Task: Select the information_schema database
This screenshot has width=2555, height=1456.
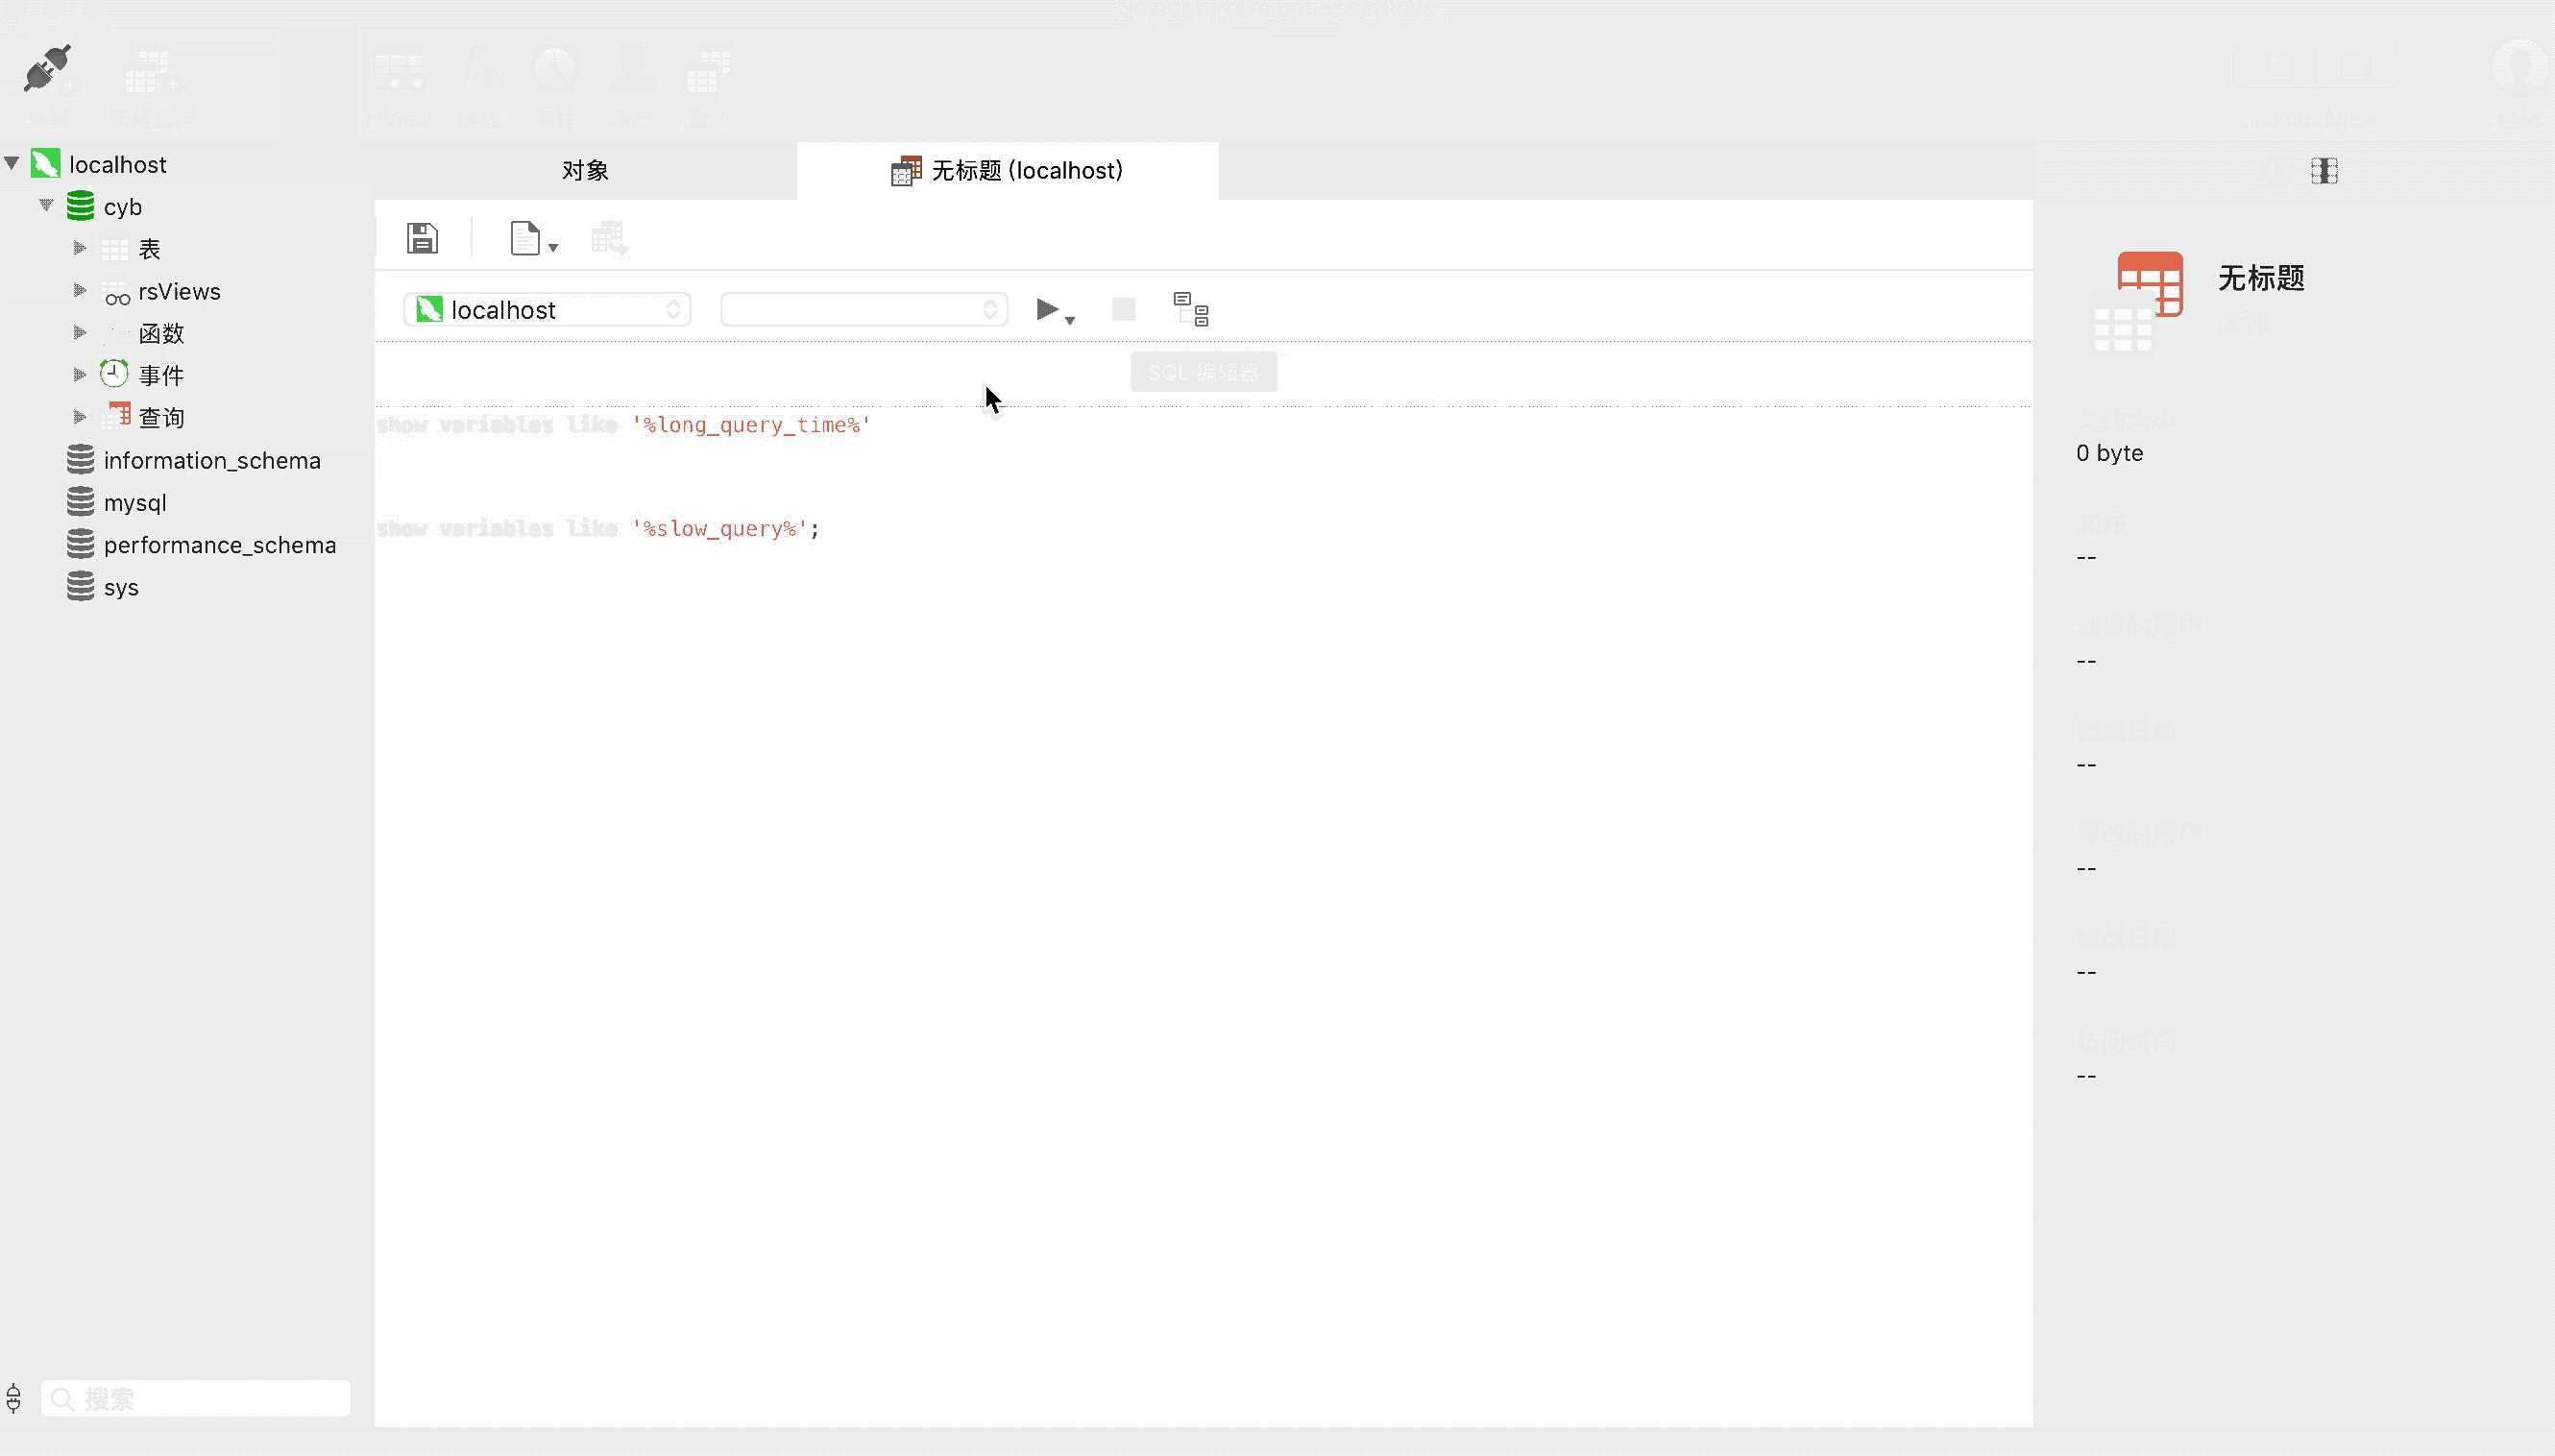Action: tap(211, 460)
